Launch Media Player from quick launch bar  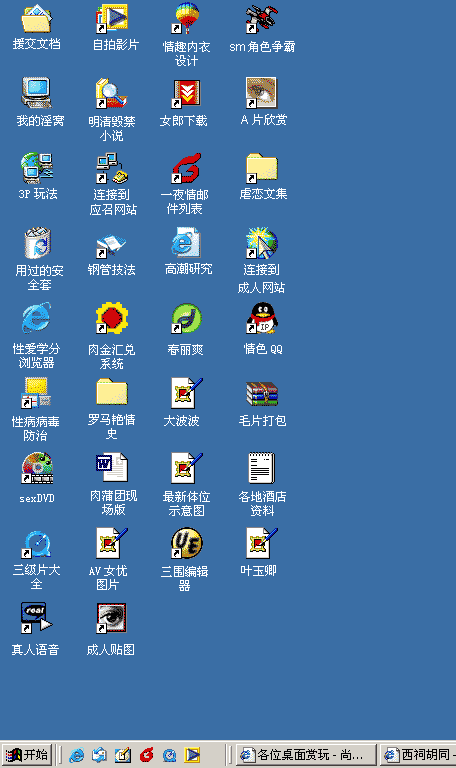point(192,755)
